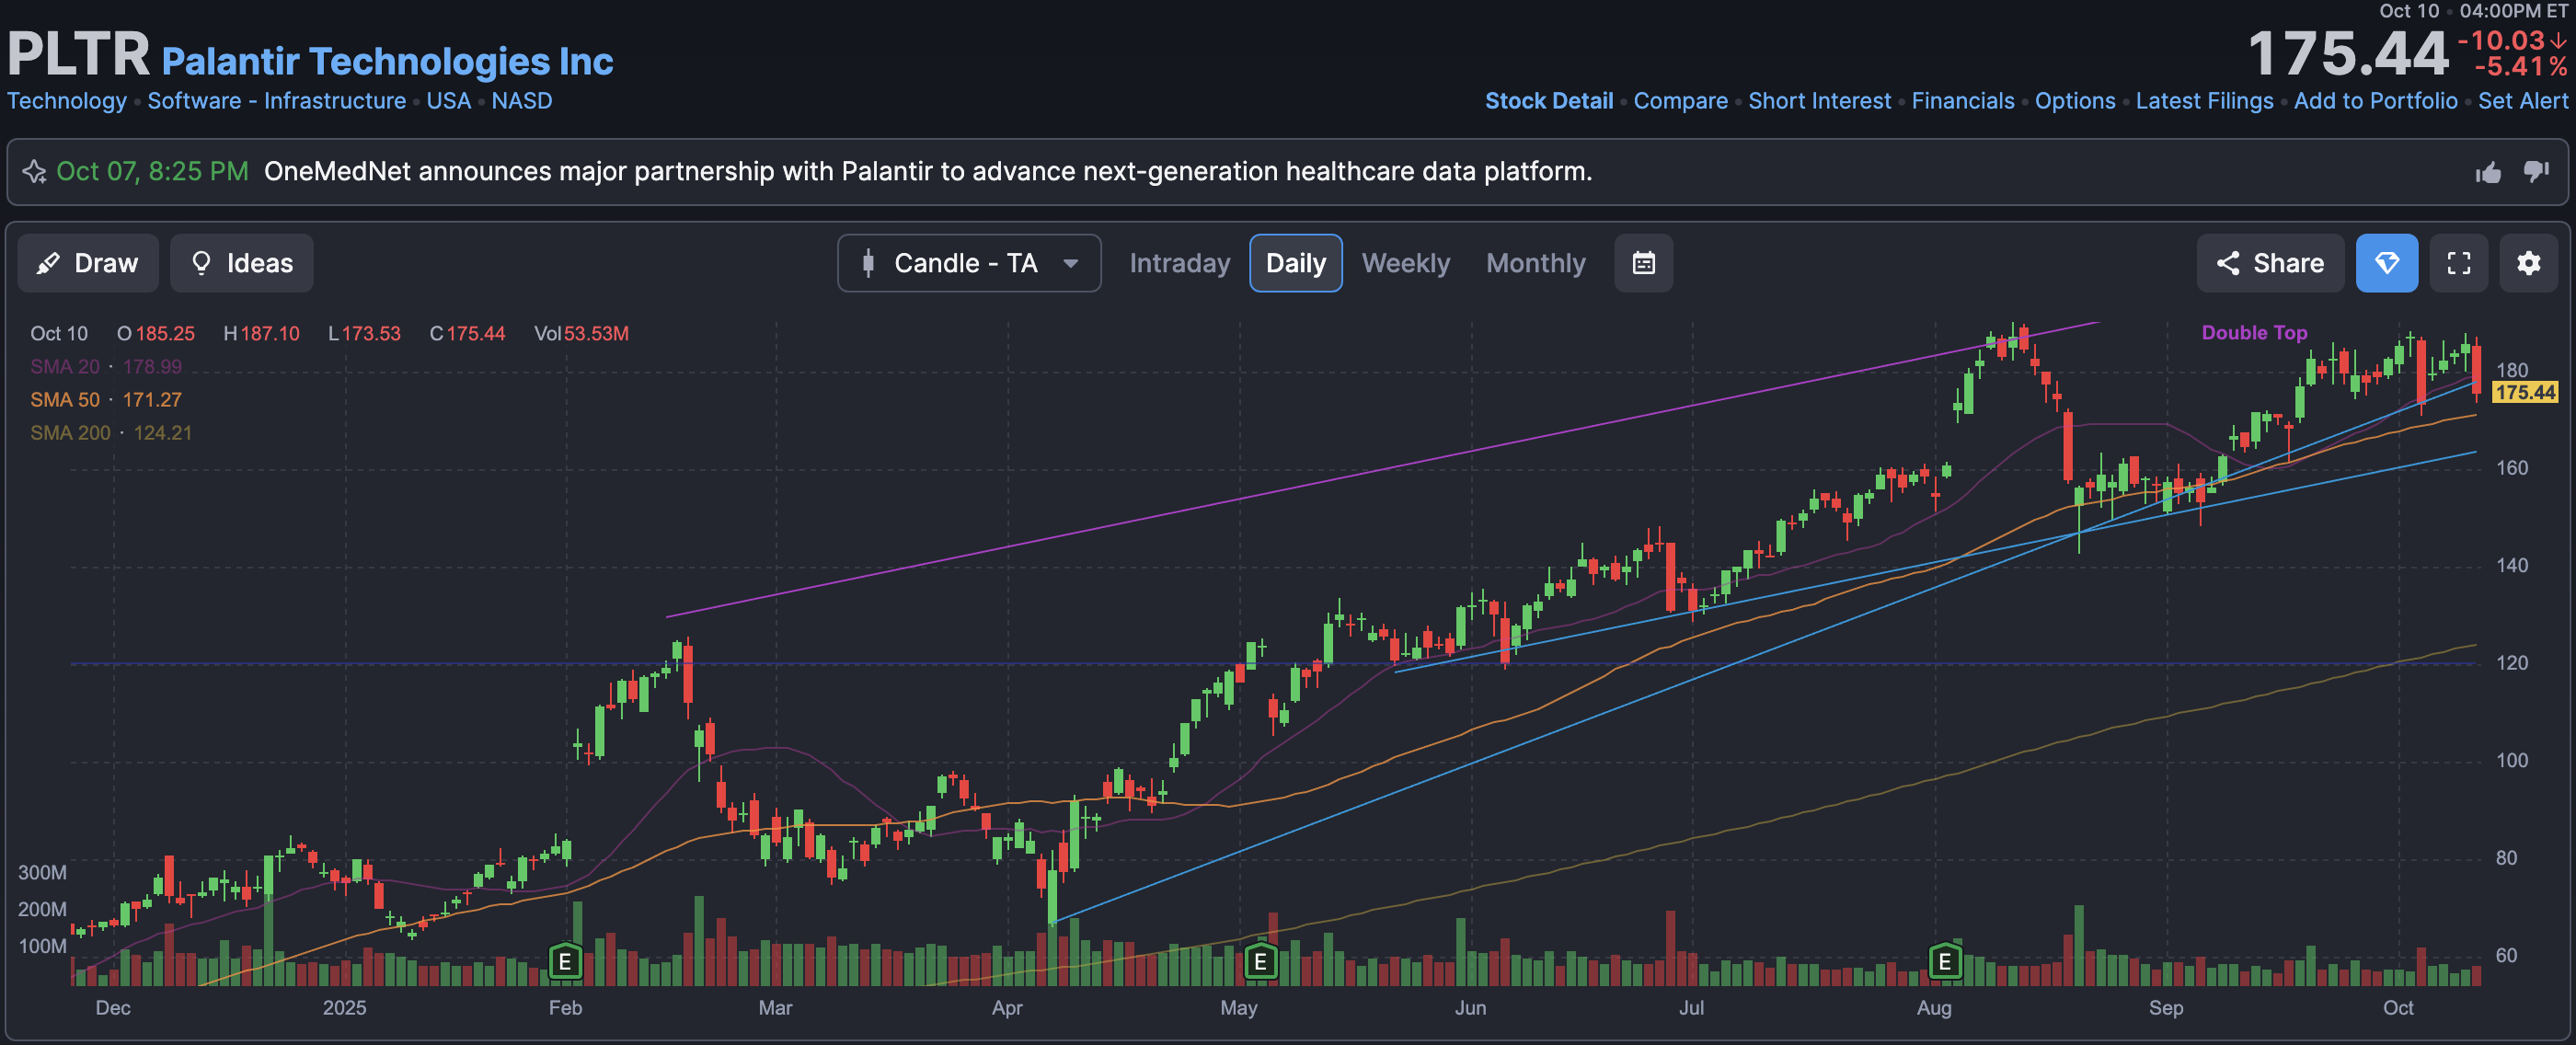Enter fullscreen chart mode

tap(2458, 263)
